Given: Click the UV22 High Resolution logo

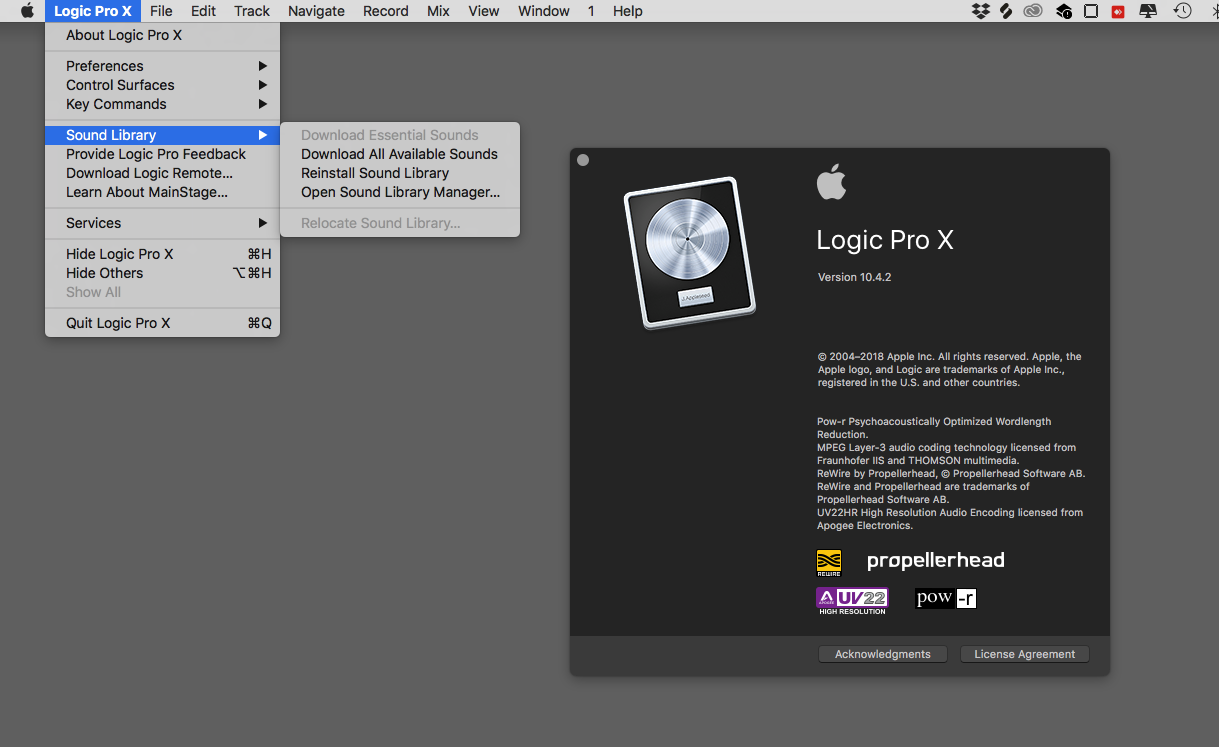Looking at the screenshot, I should 852,601.
